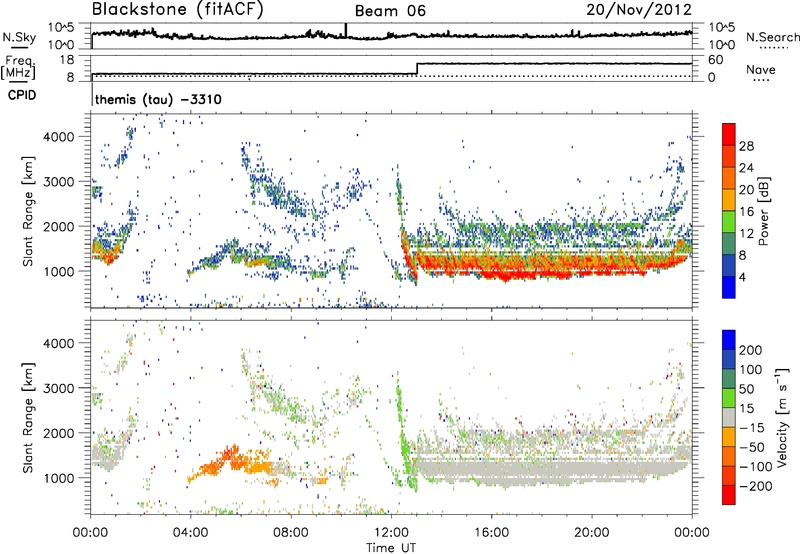Click '4000' on the Power panel axis
This screenshot has width=800, height=554.
tap(58, 137)
